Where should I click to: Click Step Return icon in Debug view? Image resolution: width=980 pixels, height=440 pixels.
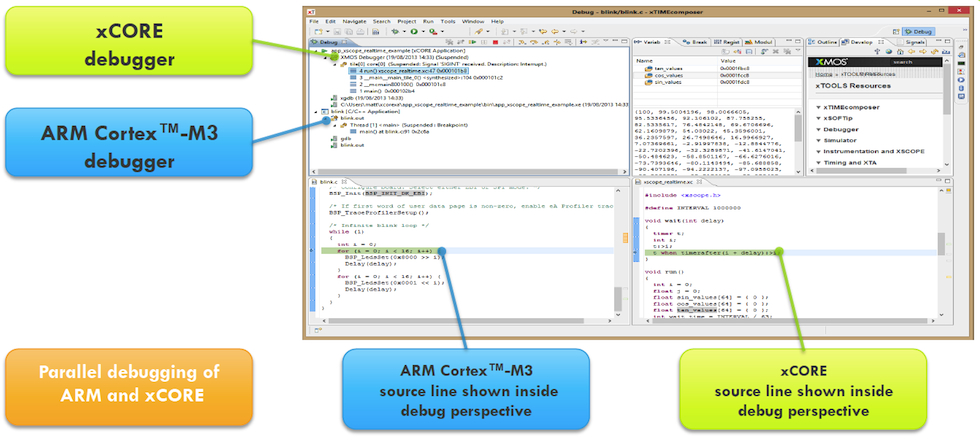pos(546,42)
